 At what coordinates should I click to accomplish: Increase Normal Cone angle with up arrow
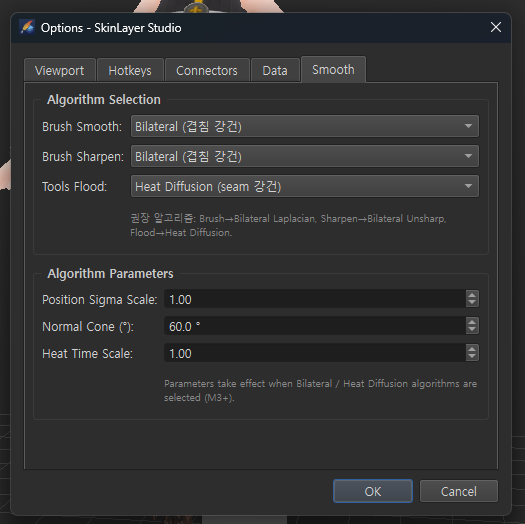point(472,322)
